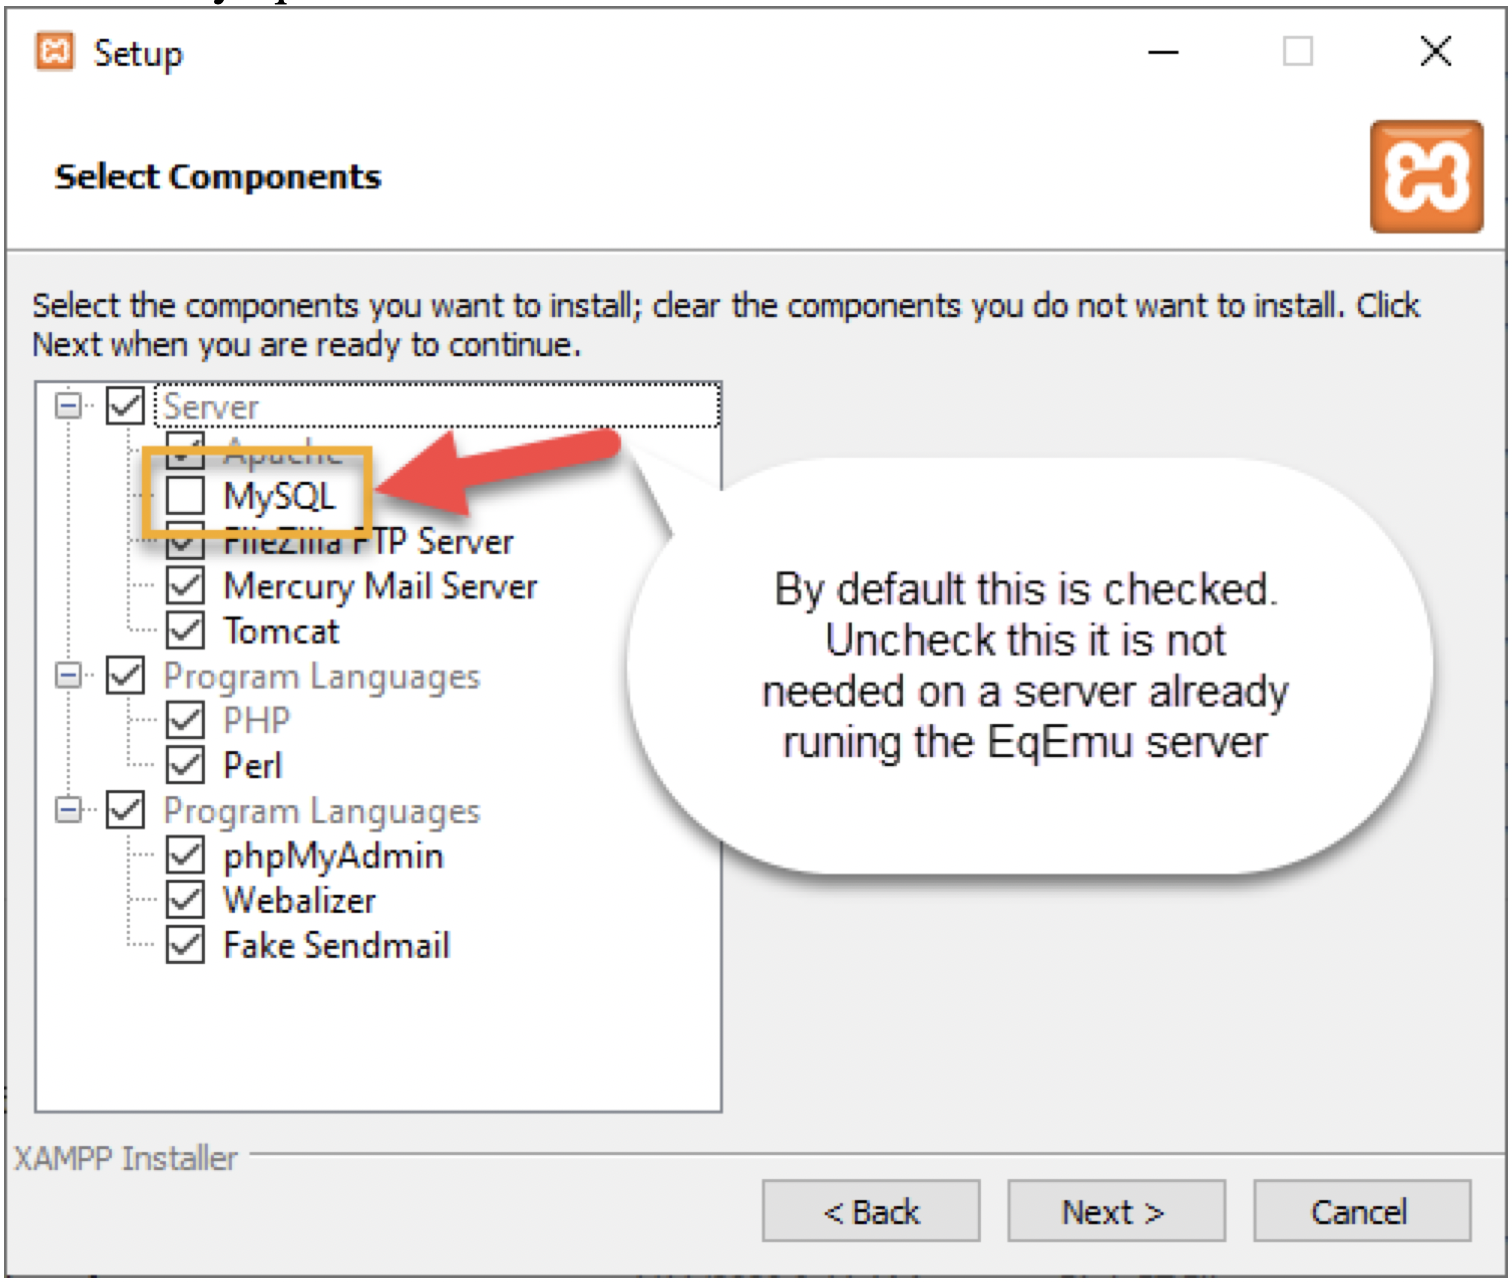
Task: Collapse the second Program Languages branch
Action: pyautogui.click(x=66, y=810)
